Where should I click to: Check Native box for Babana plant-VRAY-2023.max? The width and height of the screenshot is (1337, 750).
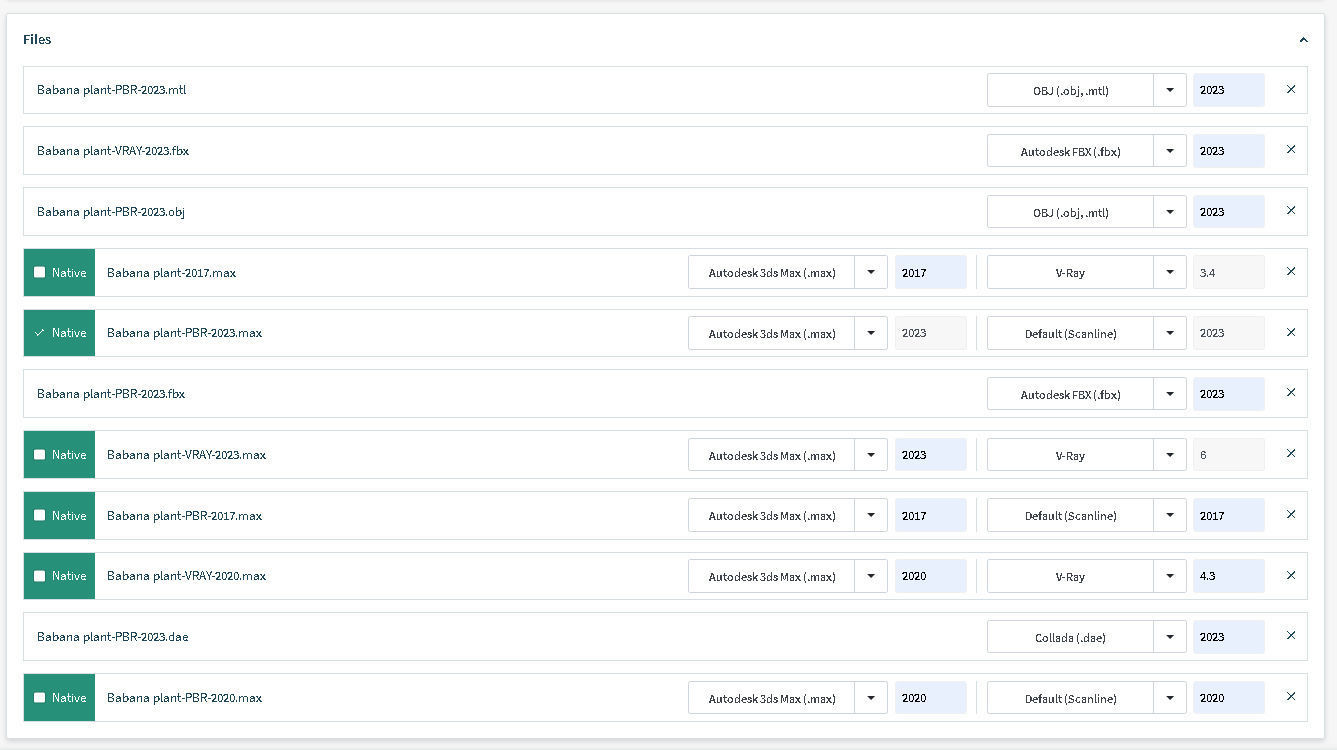40,455
